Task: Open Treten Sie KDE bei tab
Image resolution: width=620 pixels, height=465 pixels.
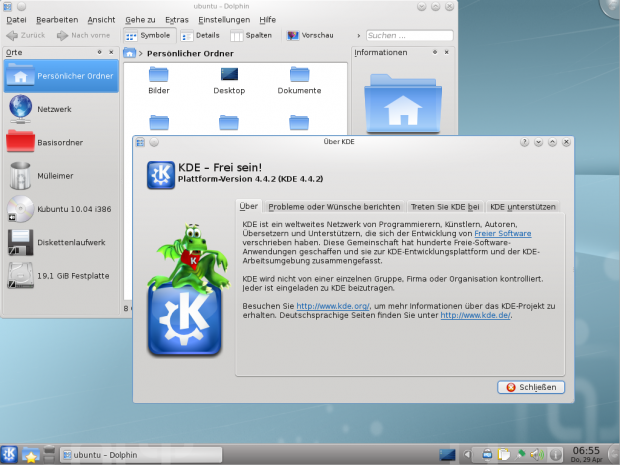Action: click(x=445, y=207)
